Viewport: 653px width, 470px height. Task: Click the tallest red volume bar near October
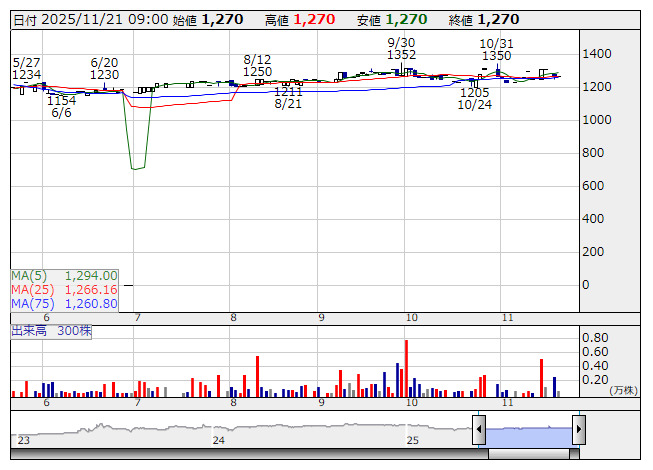tap(406, 368)
